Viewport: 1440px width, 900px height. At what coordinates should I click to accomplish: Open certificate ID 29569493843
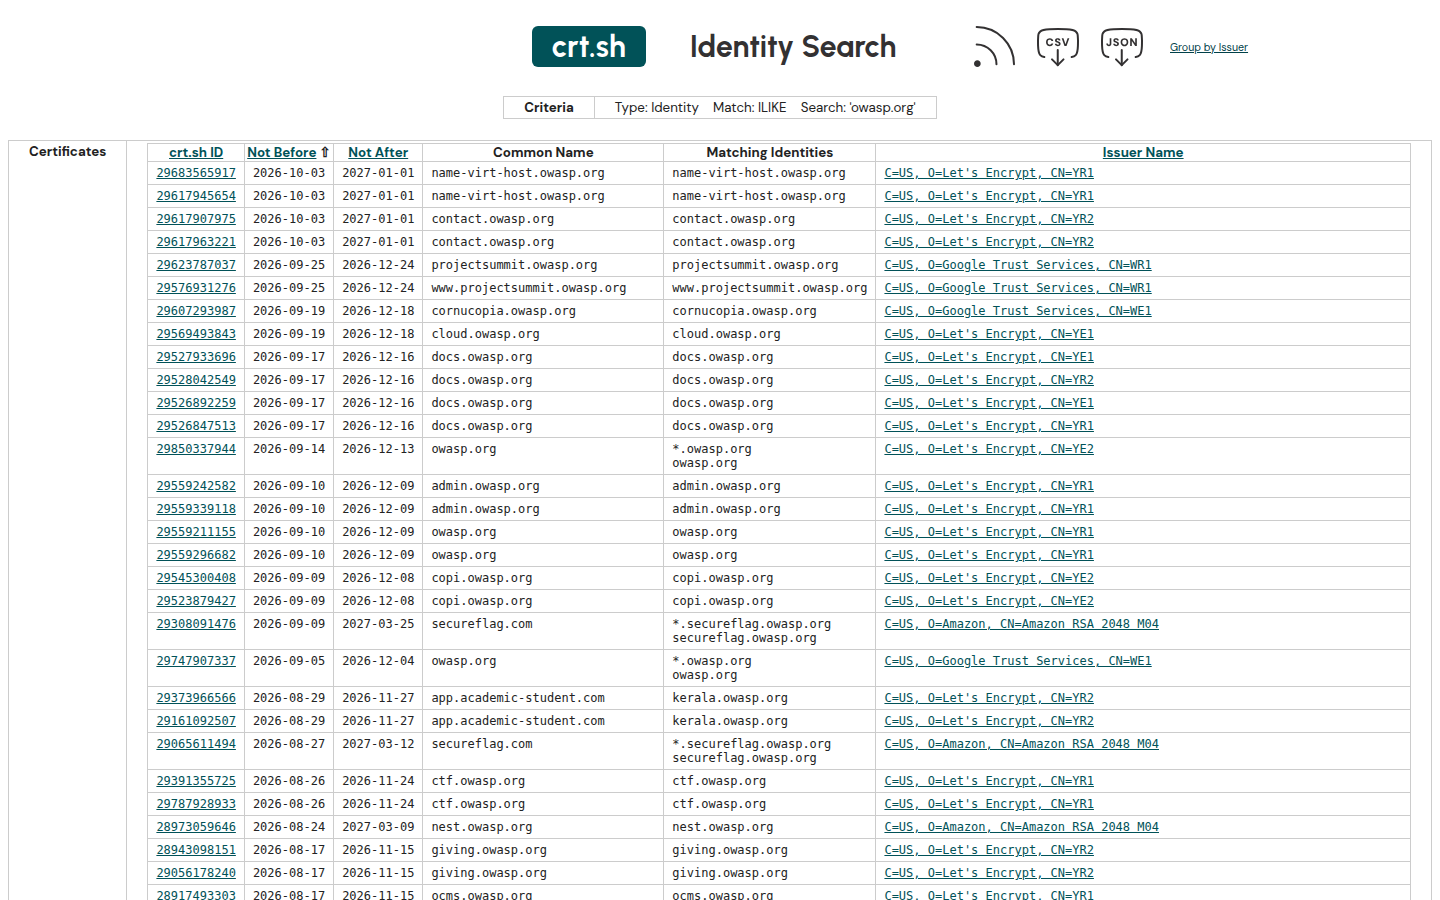click(196, 334)
